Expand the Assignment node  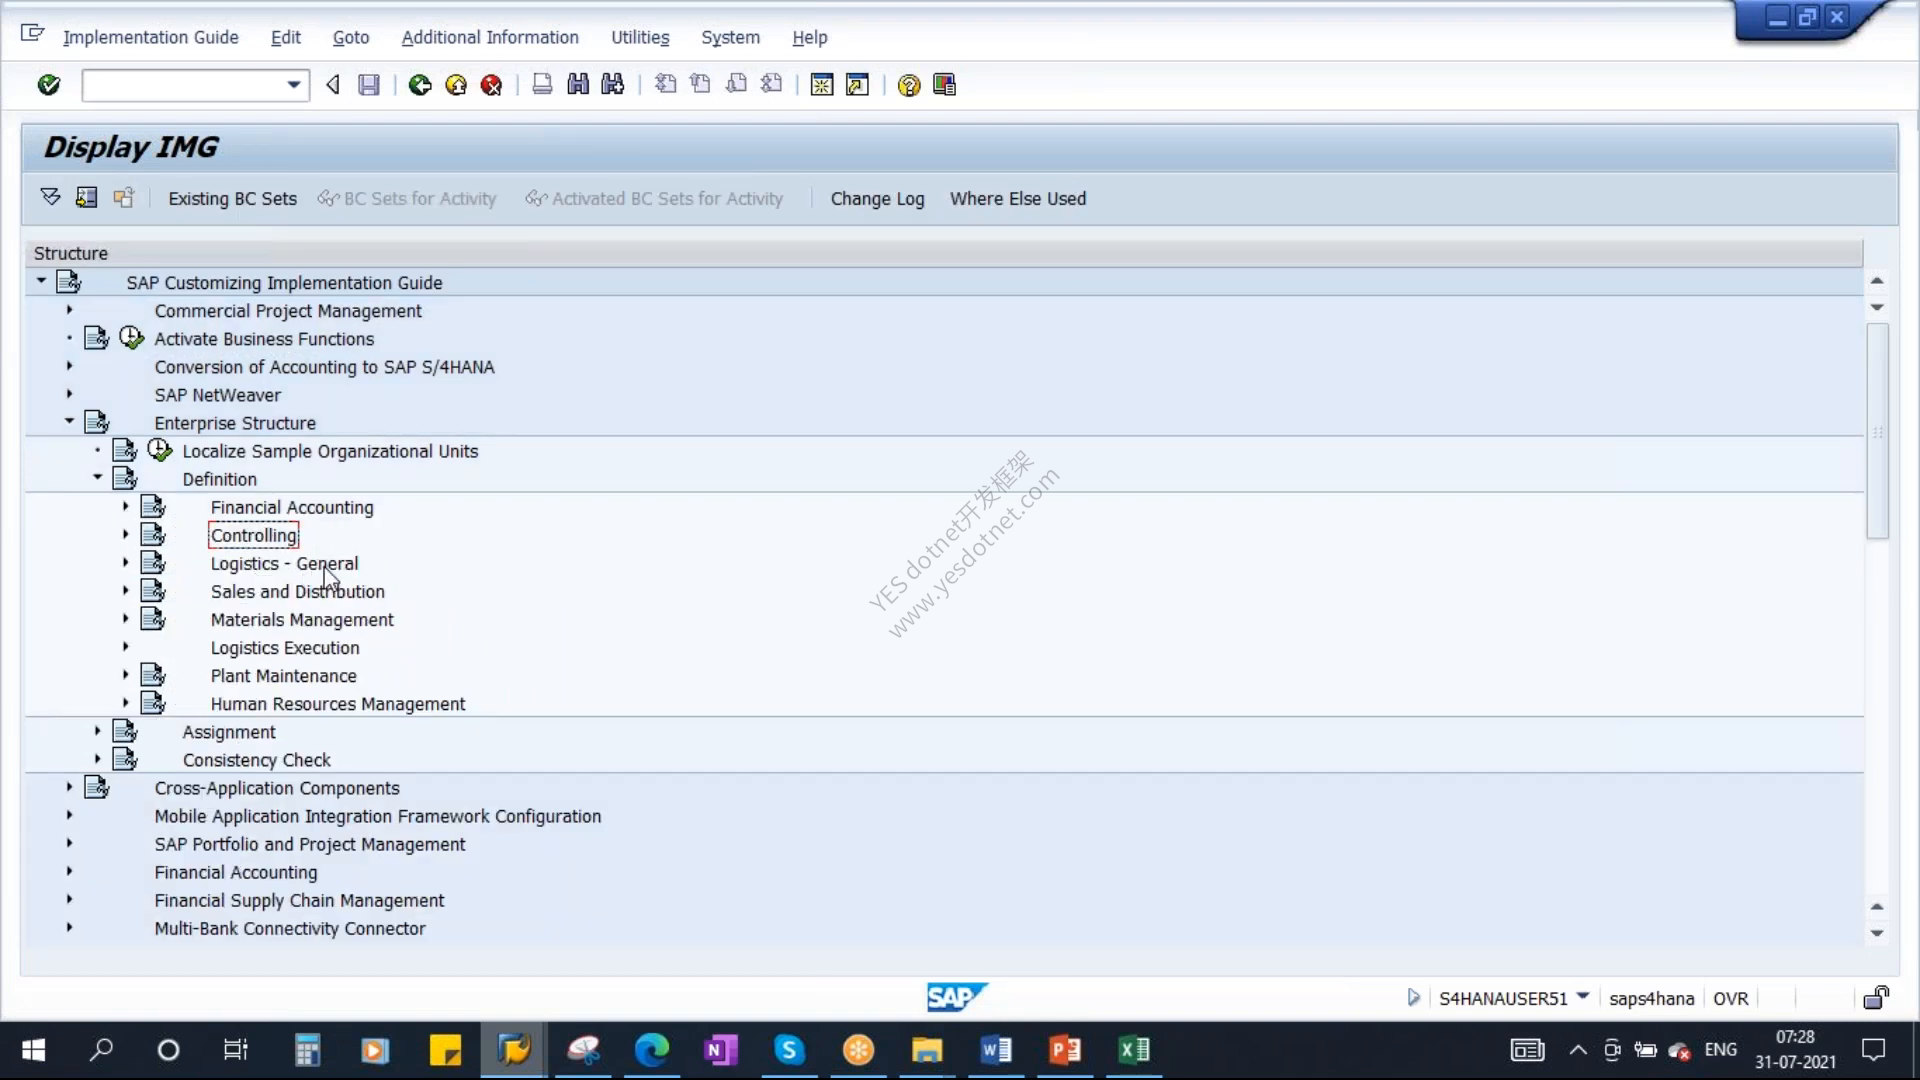pyautogui.click(x=97, y=731)
